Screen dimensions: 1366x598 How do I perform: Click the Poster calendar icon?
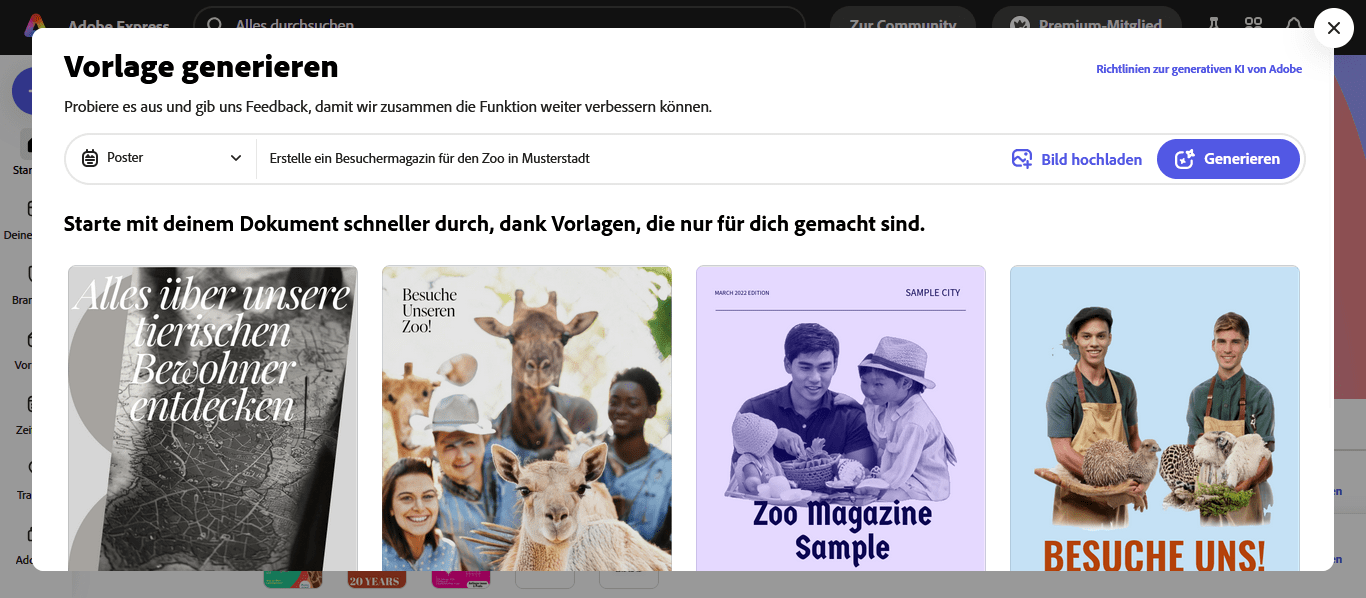90,158
